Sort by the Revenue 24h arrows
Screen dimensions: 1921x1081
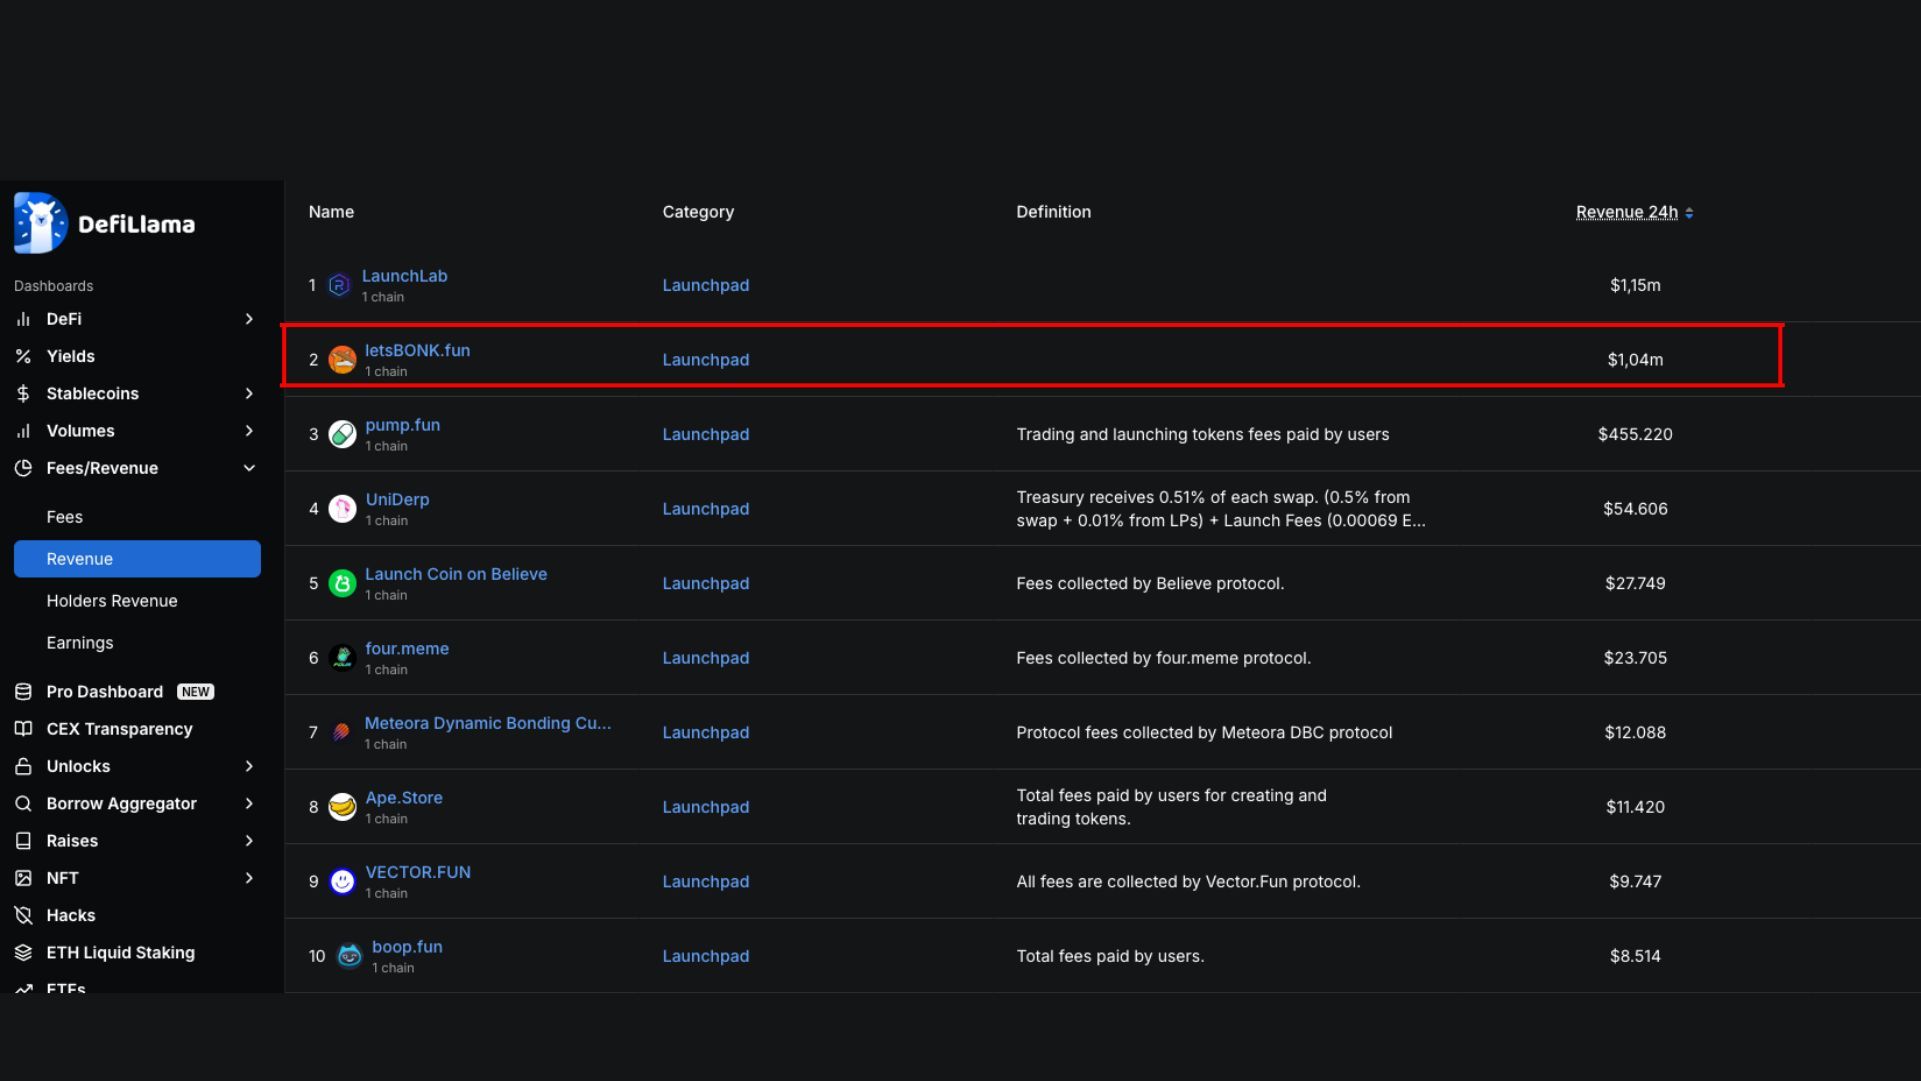pyautogui.click(x=1689, y=213)
